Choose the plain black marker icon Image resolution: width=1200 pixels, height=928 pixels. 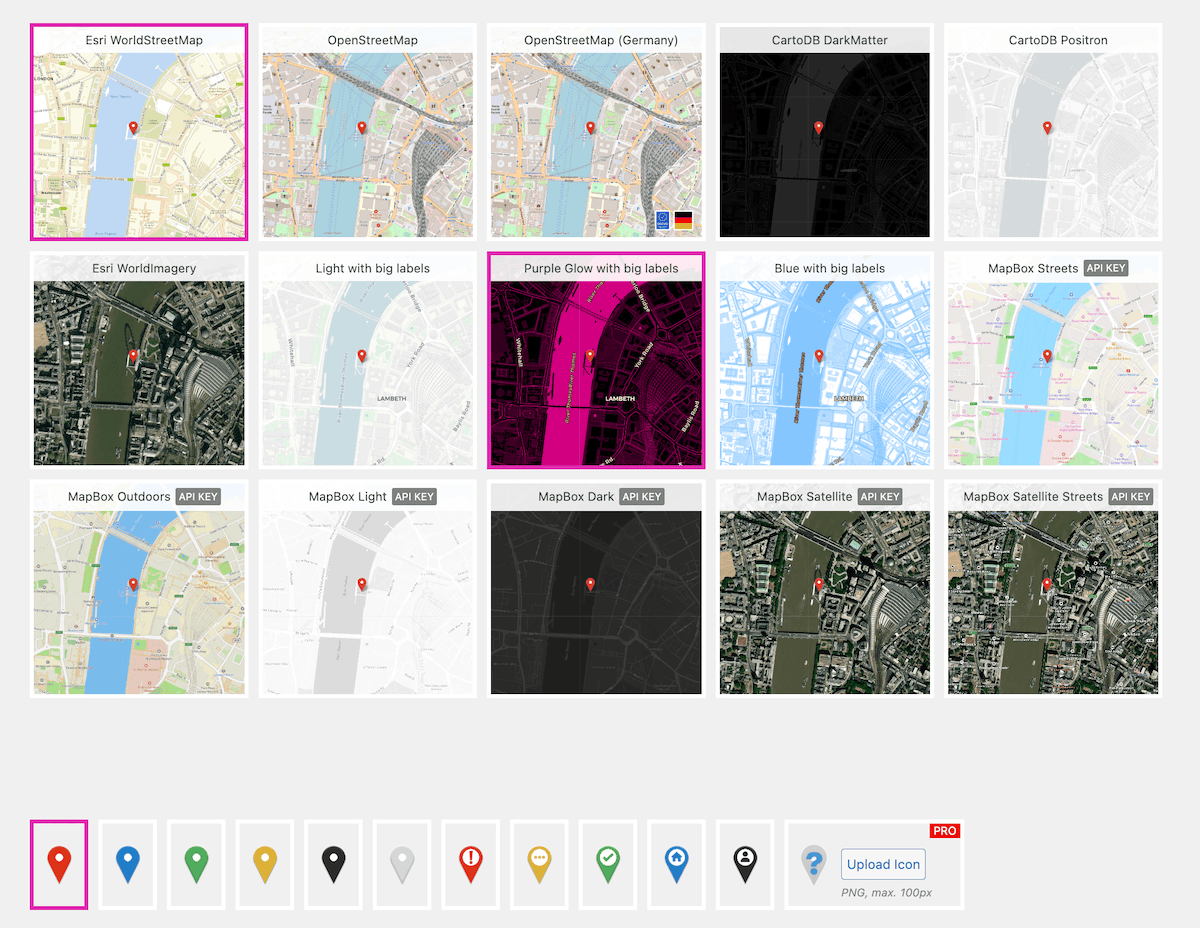tap(333, 864)
